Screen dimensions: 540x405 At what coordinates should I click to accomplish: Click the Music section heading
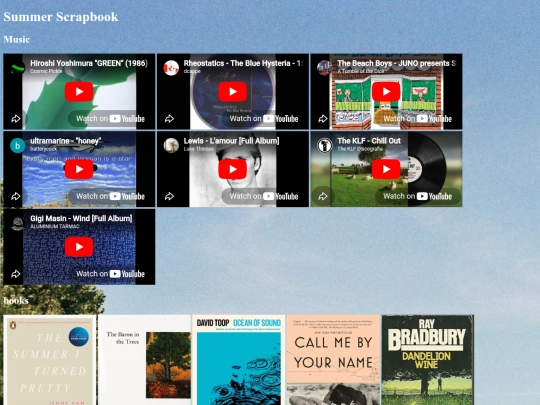click(17, 39)
